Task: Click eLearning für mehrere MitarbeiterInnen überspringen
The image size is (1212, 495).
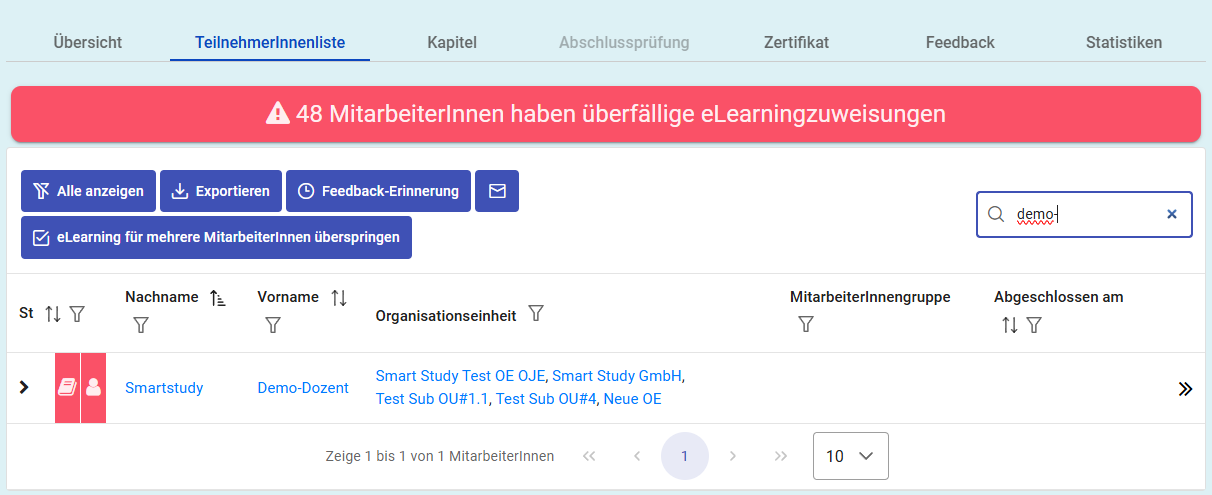Action: click(216, 238)
